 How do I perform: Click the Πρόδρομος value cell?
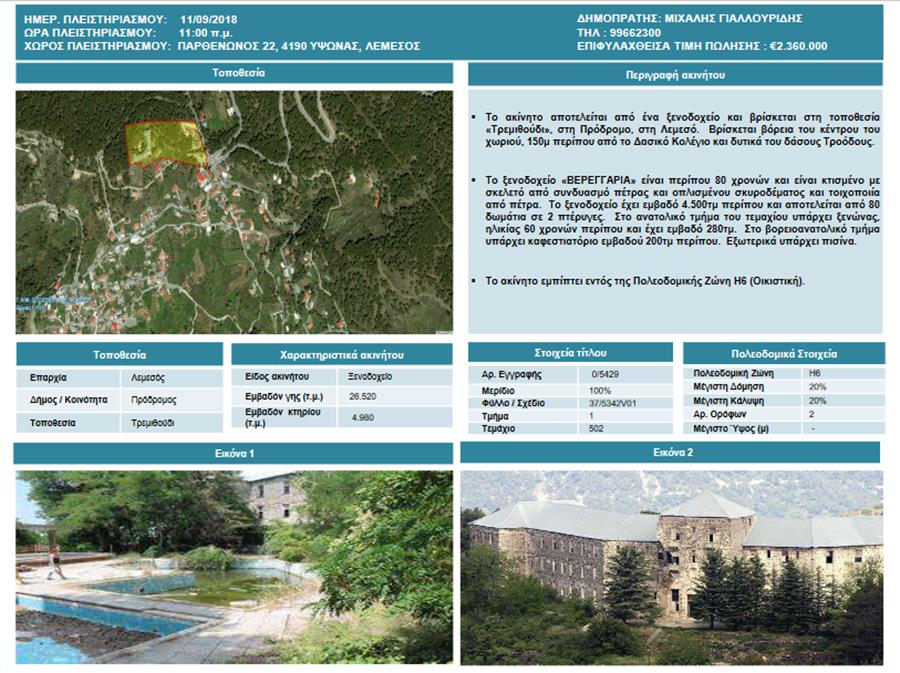point(172,400)
